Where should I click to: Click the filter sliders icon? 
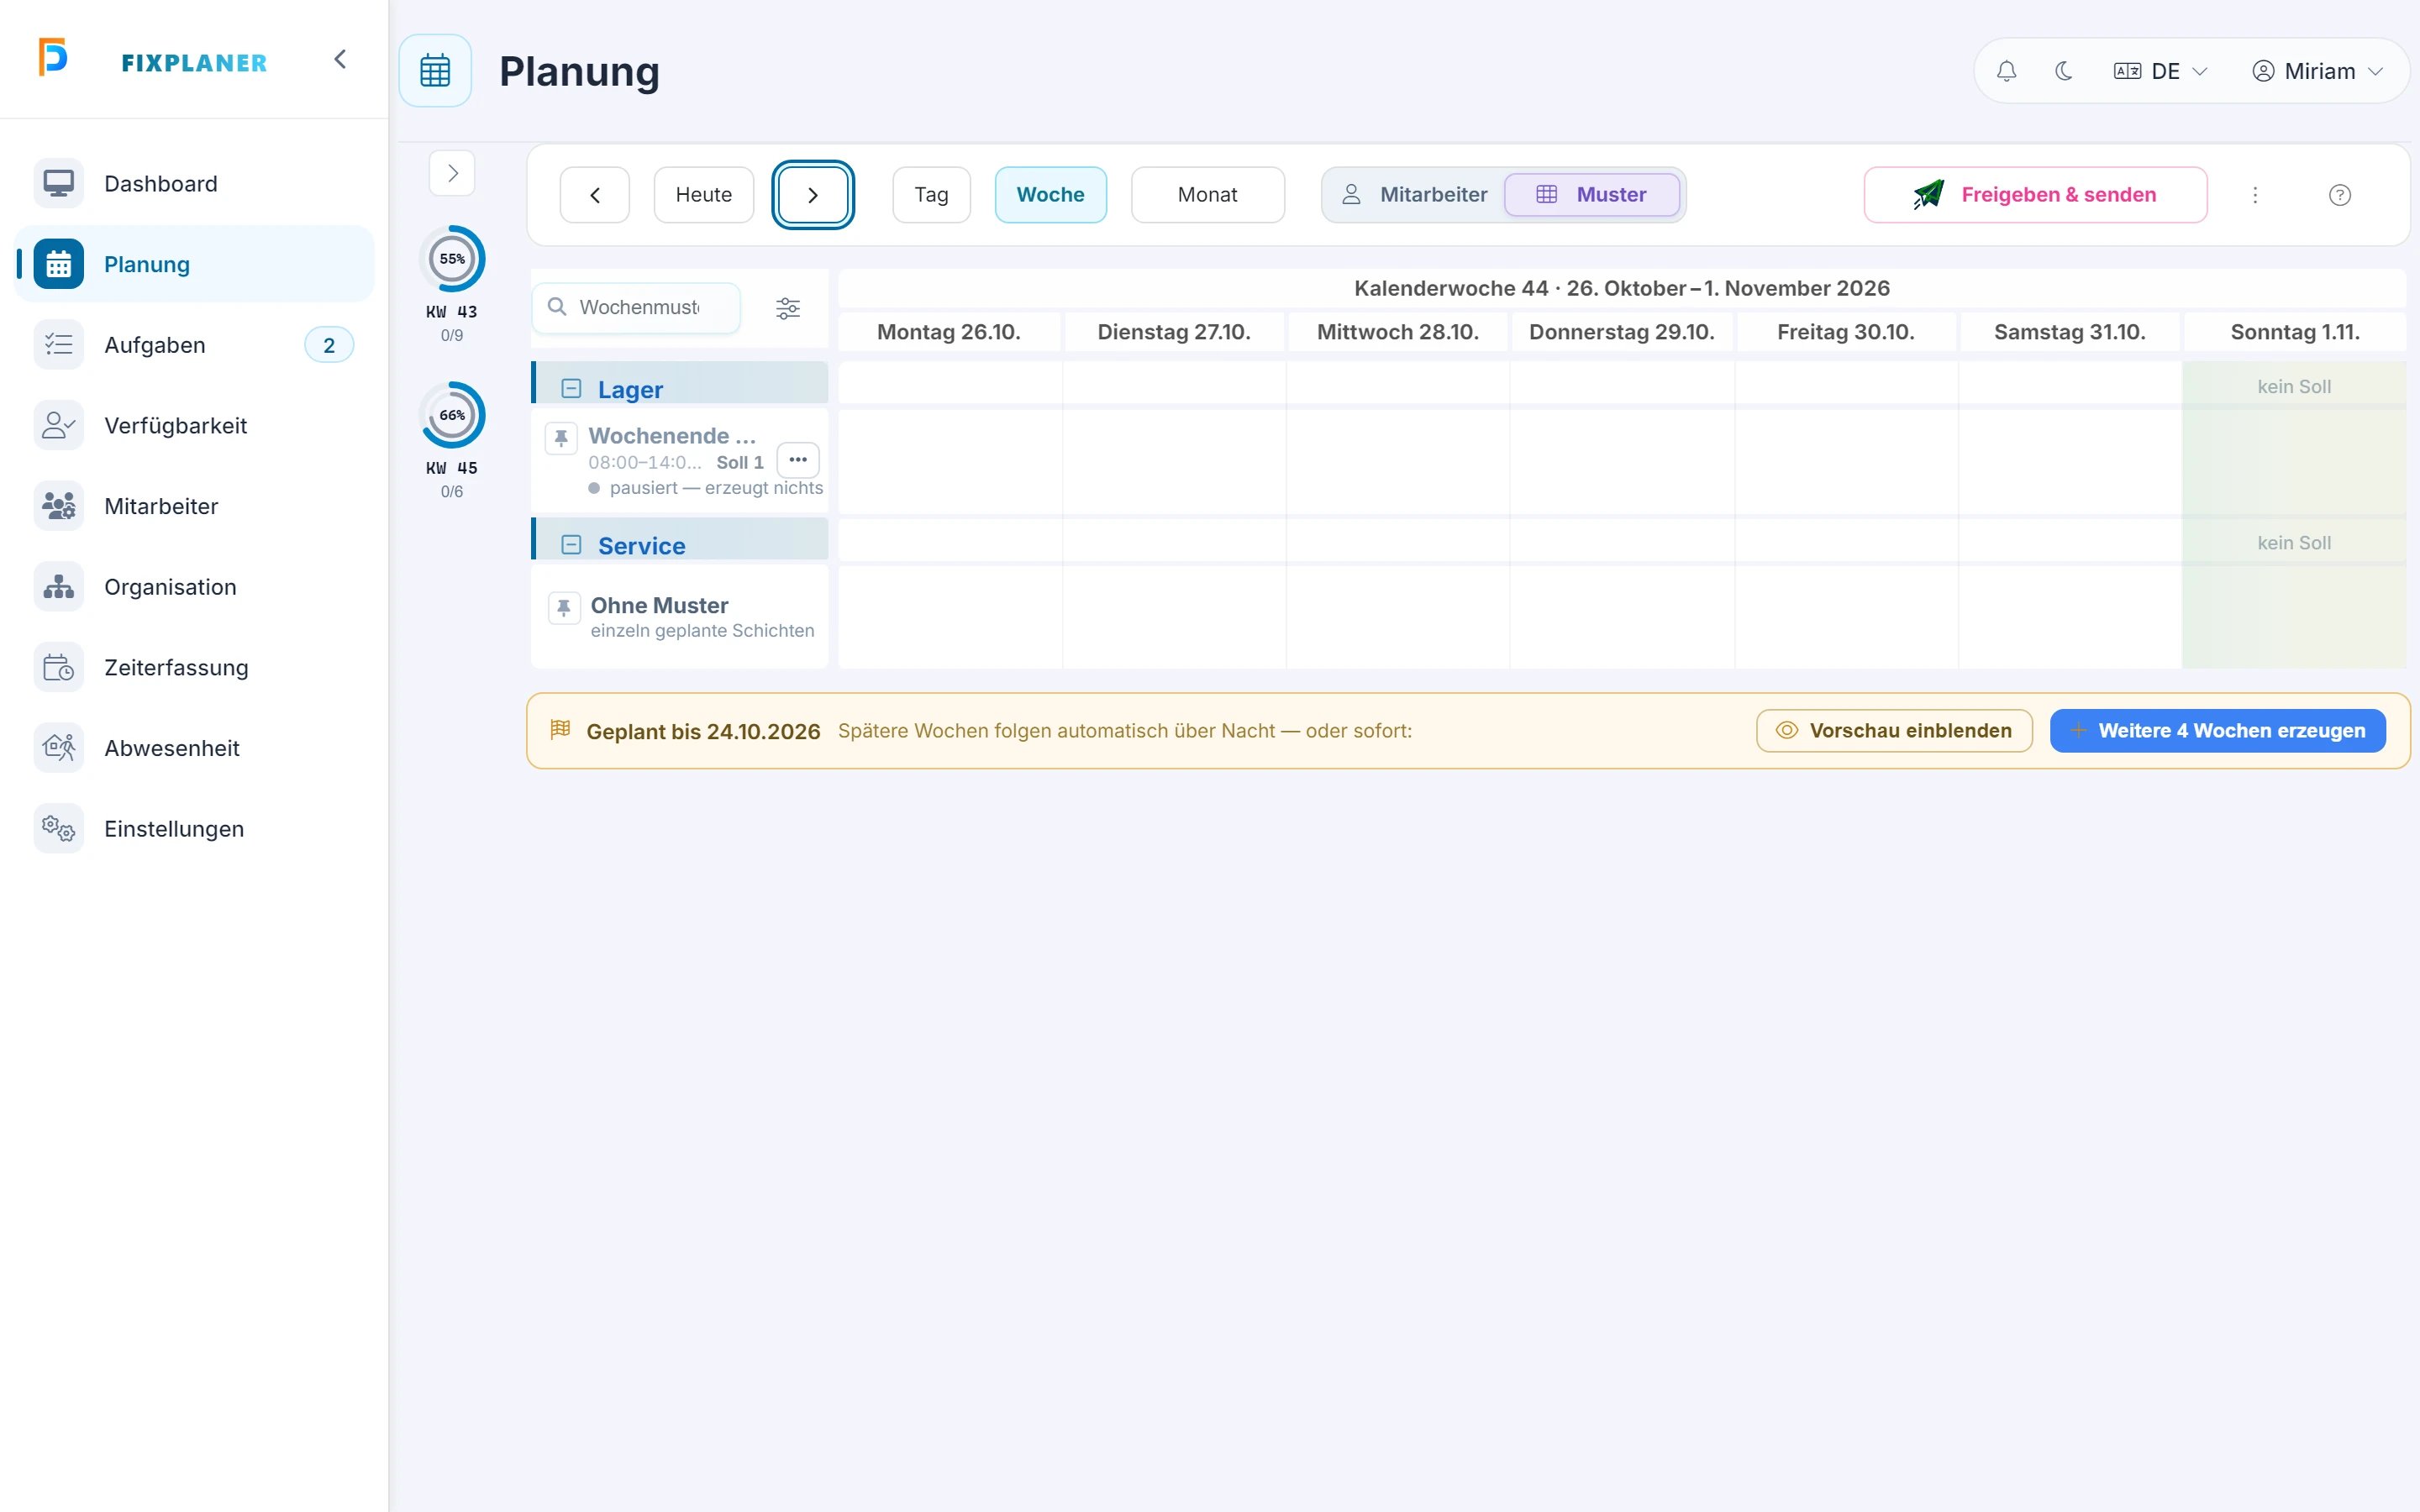[x=788, y=308]
